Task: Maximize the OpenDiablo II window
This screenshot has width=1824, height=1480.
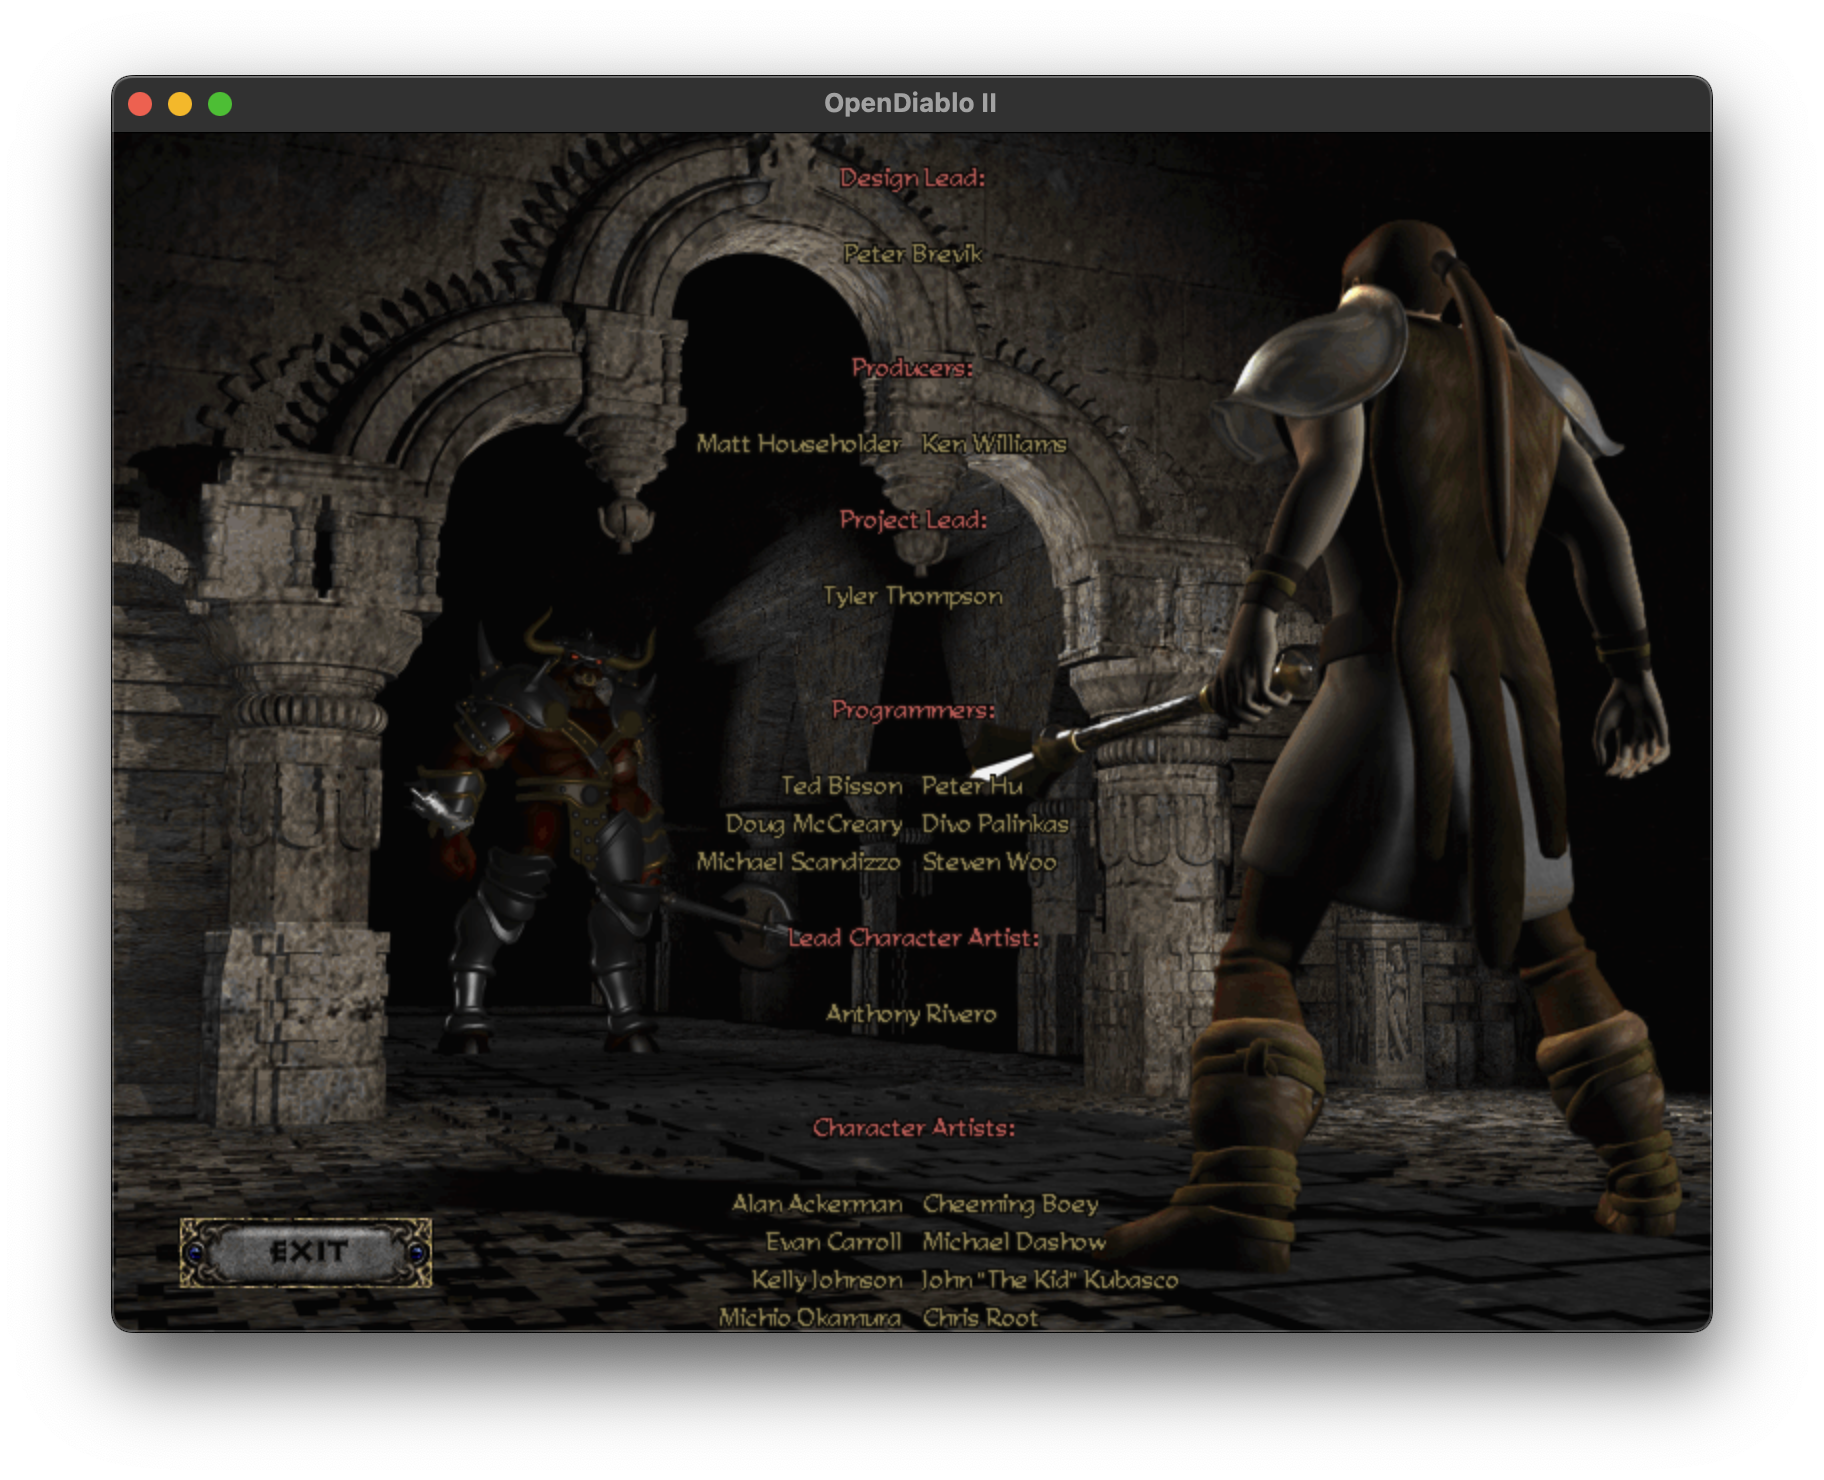Action: click(x=220, y=104)
